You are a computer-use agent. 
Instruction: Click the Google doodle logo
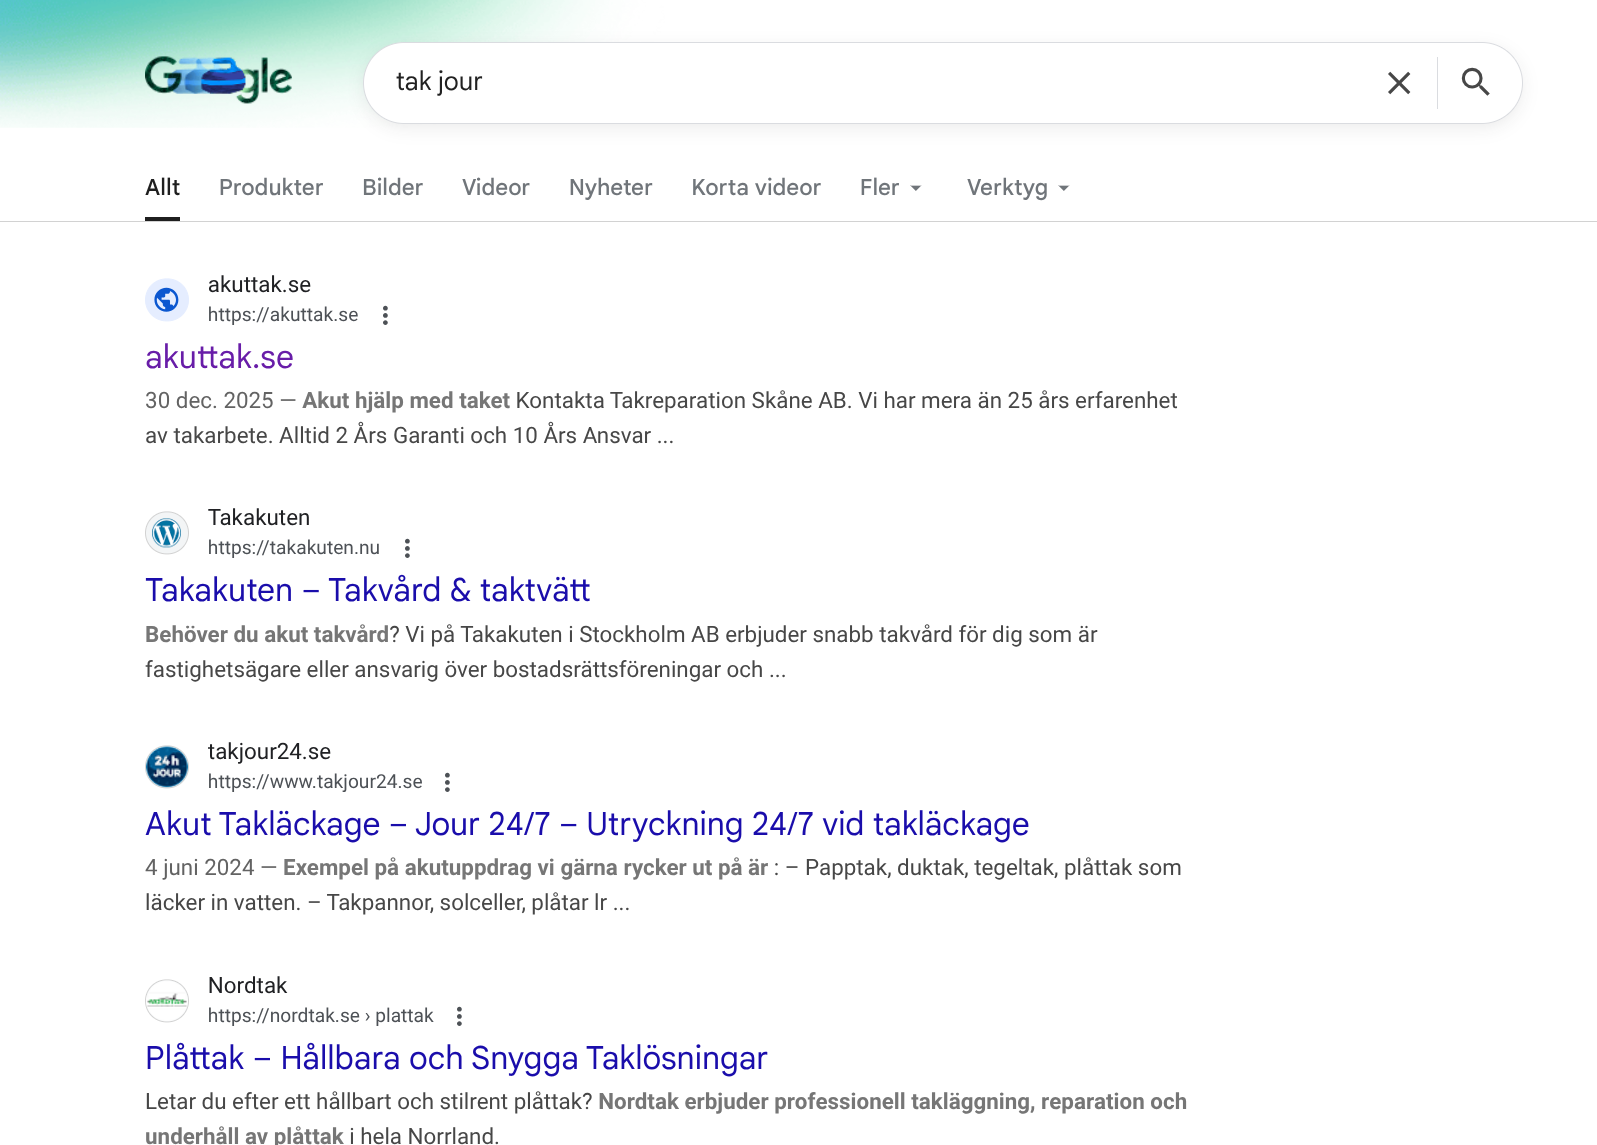pyautogui.click(x=218, y=79)
